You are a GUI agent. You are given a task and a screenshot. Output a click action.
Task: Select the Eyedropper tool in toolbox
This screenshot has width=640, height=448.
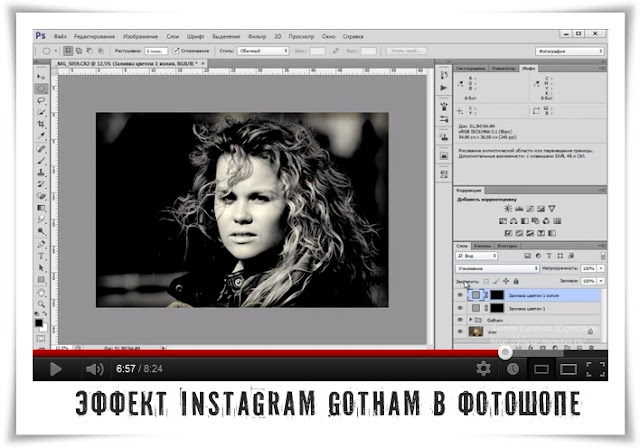point(41,136)
